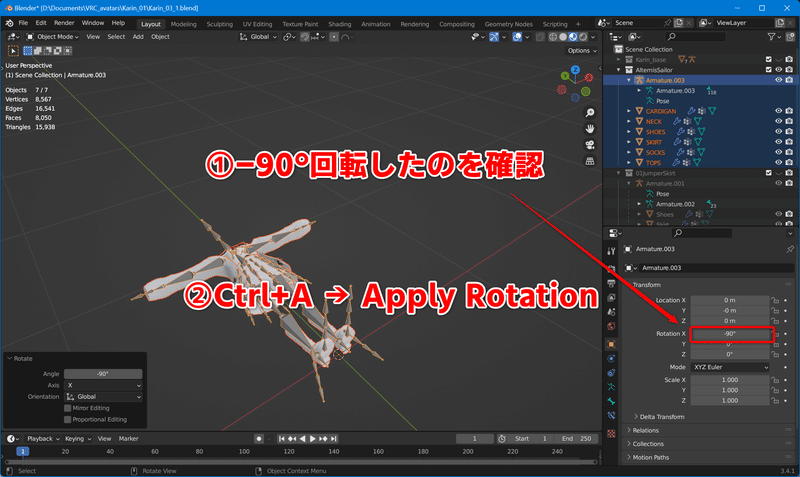Enable Mirror Editing checkbox
The width and height of the screenshot is (800, 477).
point(67,408)
